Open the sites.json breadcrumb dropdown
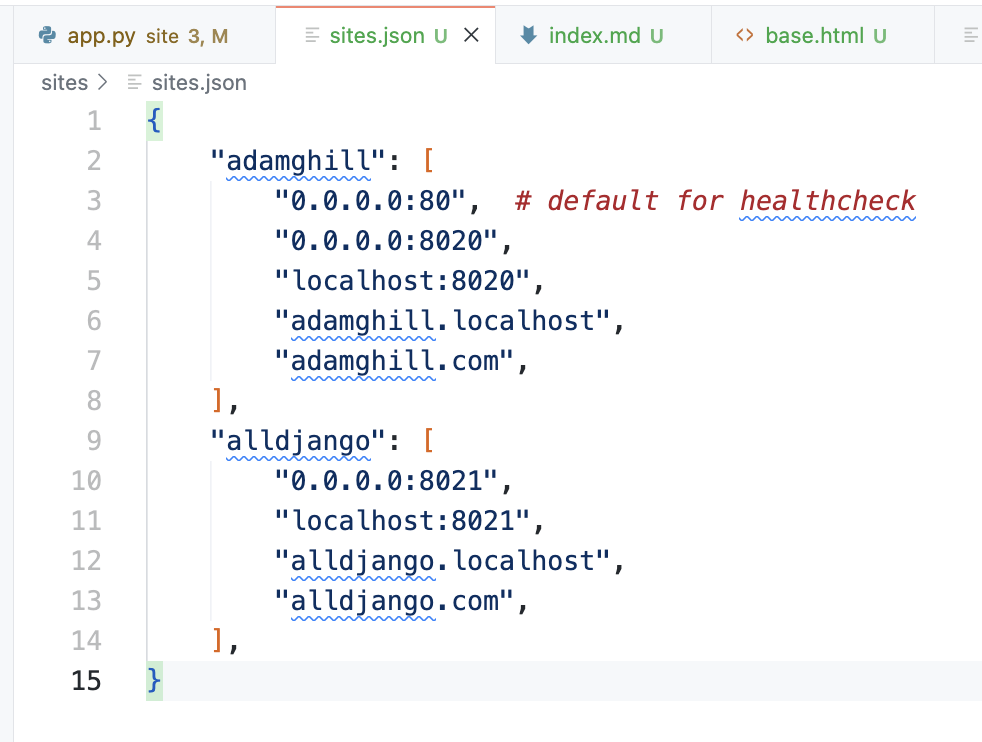982x742 pixels. coord(198,83)
